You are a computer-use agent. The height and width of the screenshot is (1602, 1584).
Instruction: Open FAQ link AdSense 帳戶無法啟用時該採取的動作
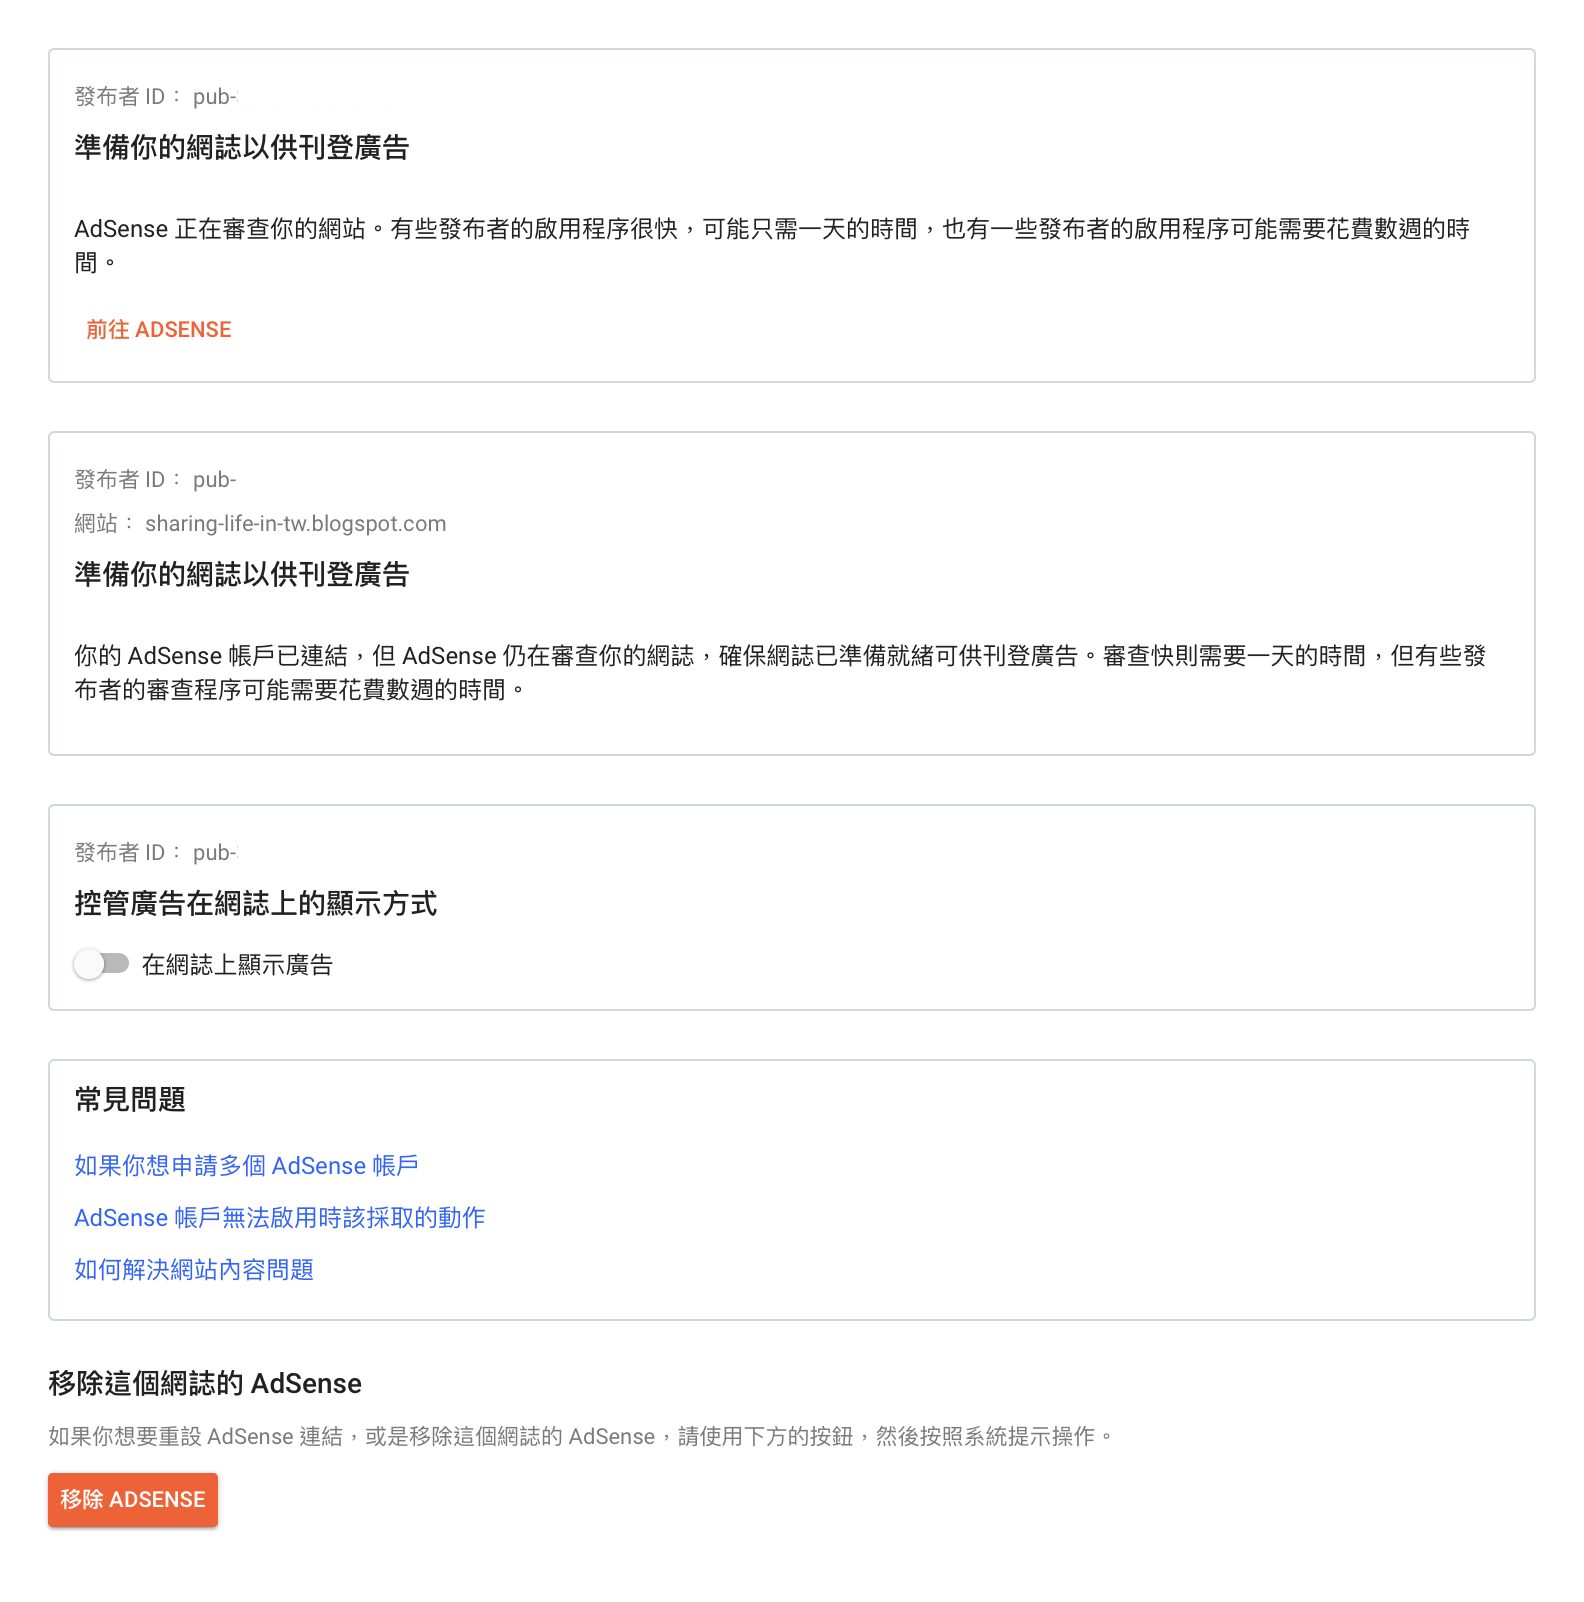[x=280, y=1218]
